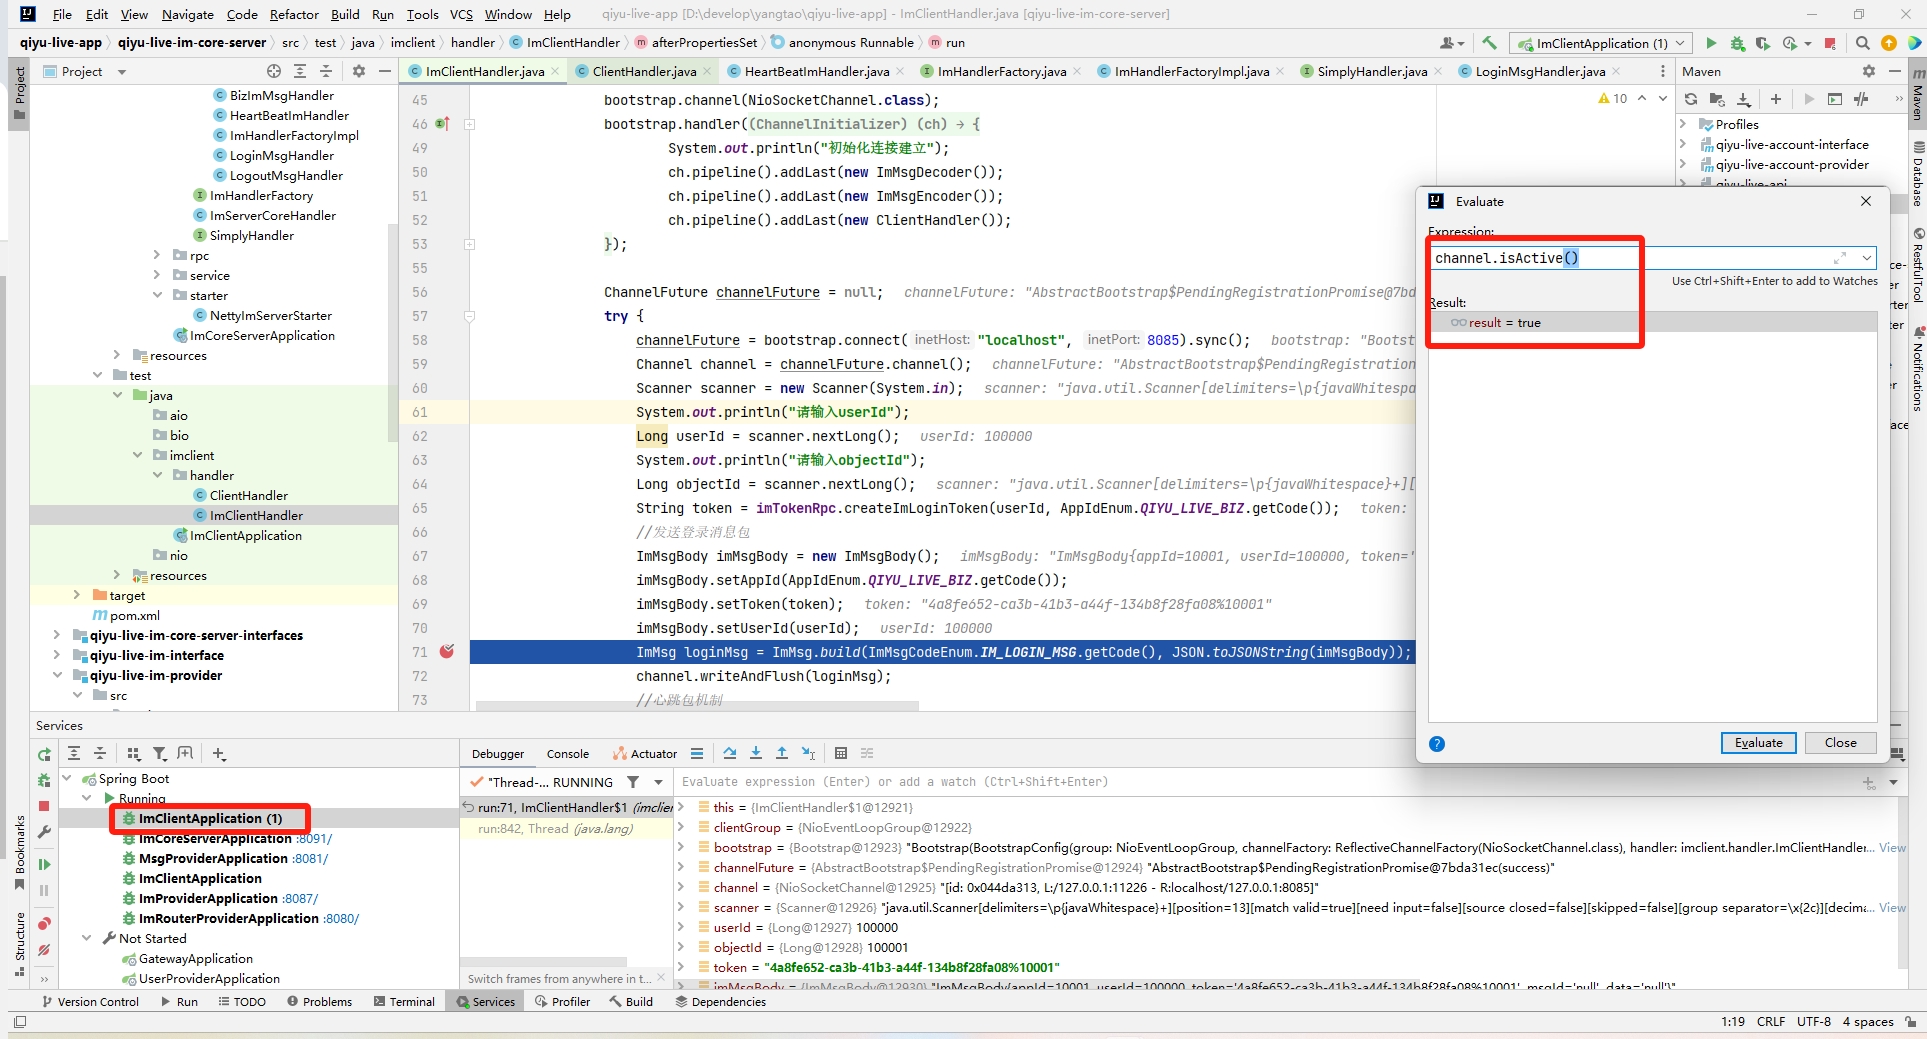Collapse all in Project tool window
The image size is (1927, 1039).
pyautogui.click(x=326, y=71)
